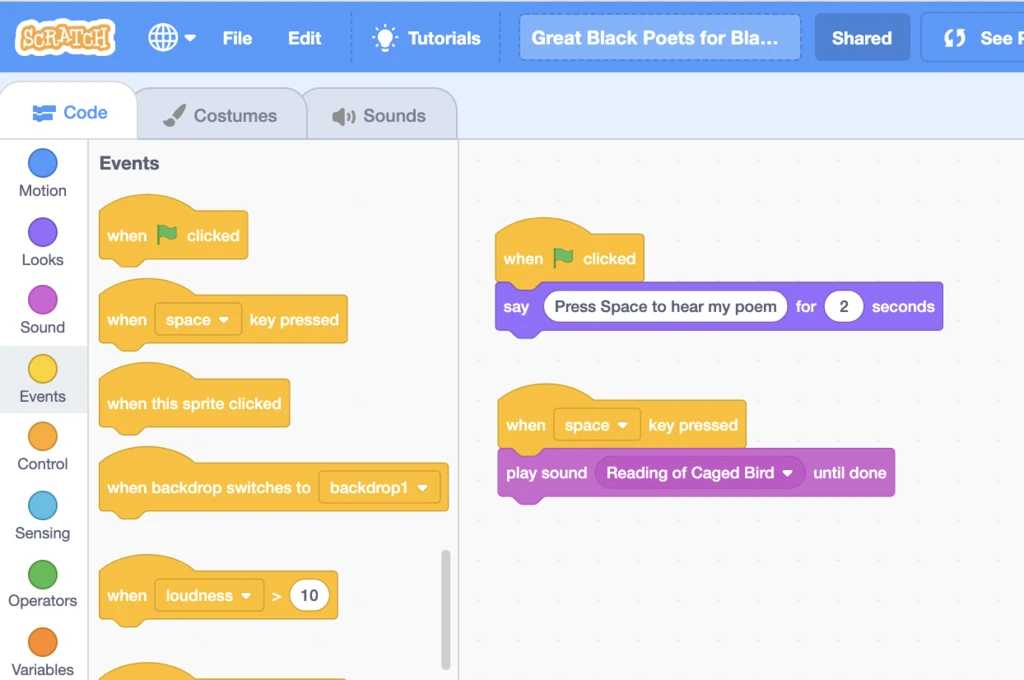Open the File menu

[237, 38]
